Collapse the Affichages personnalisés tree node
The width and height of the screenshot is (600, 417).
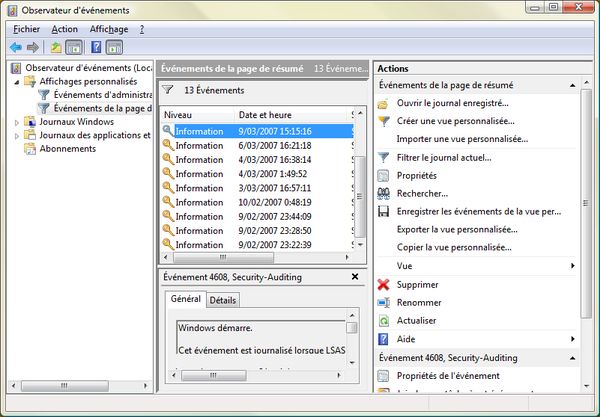coord(17,81)
